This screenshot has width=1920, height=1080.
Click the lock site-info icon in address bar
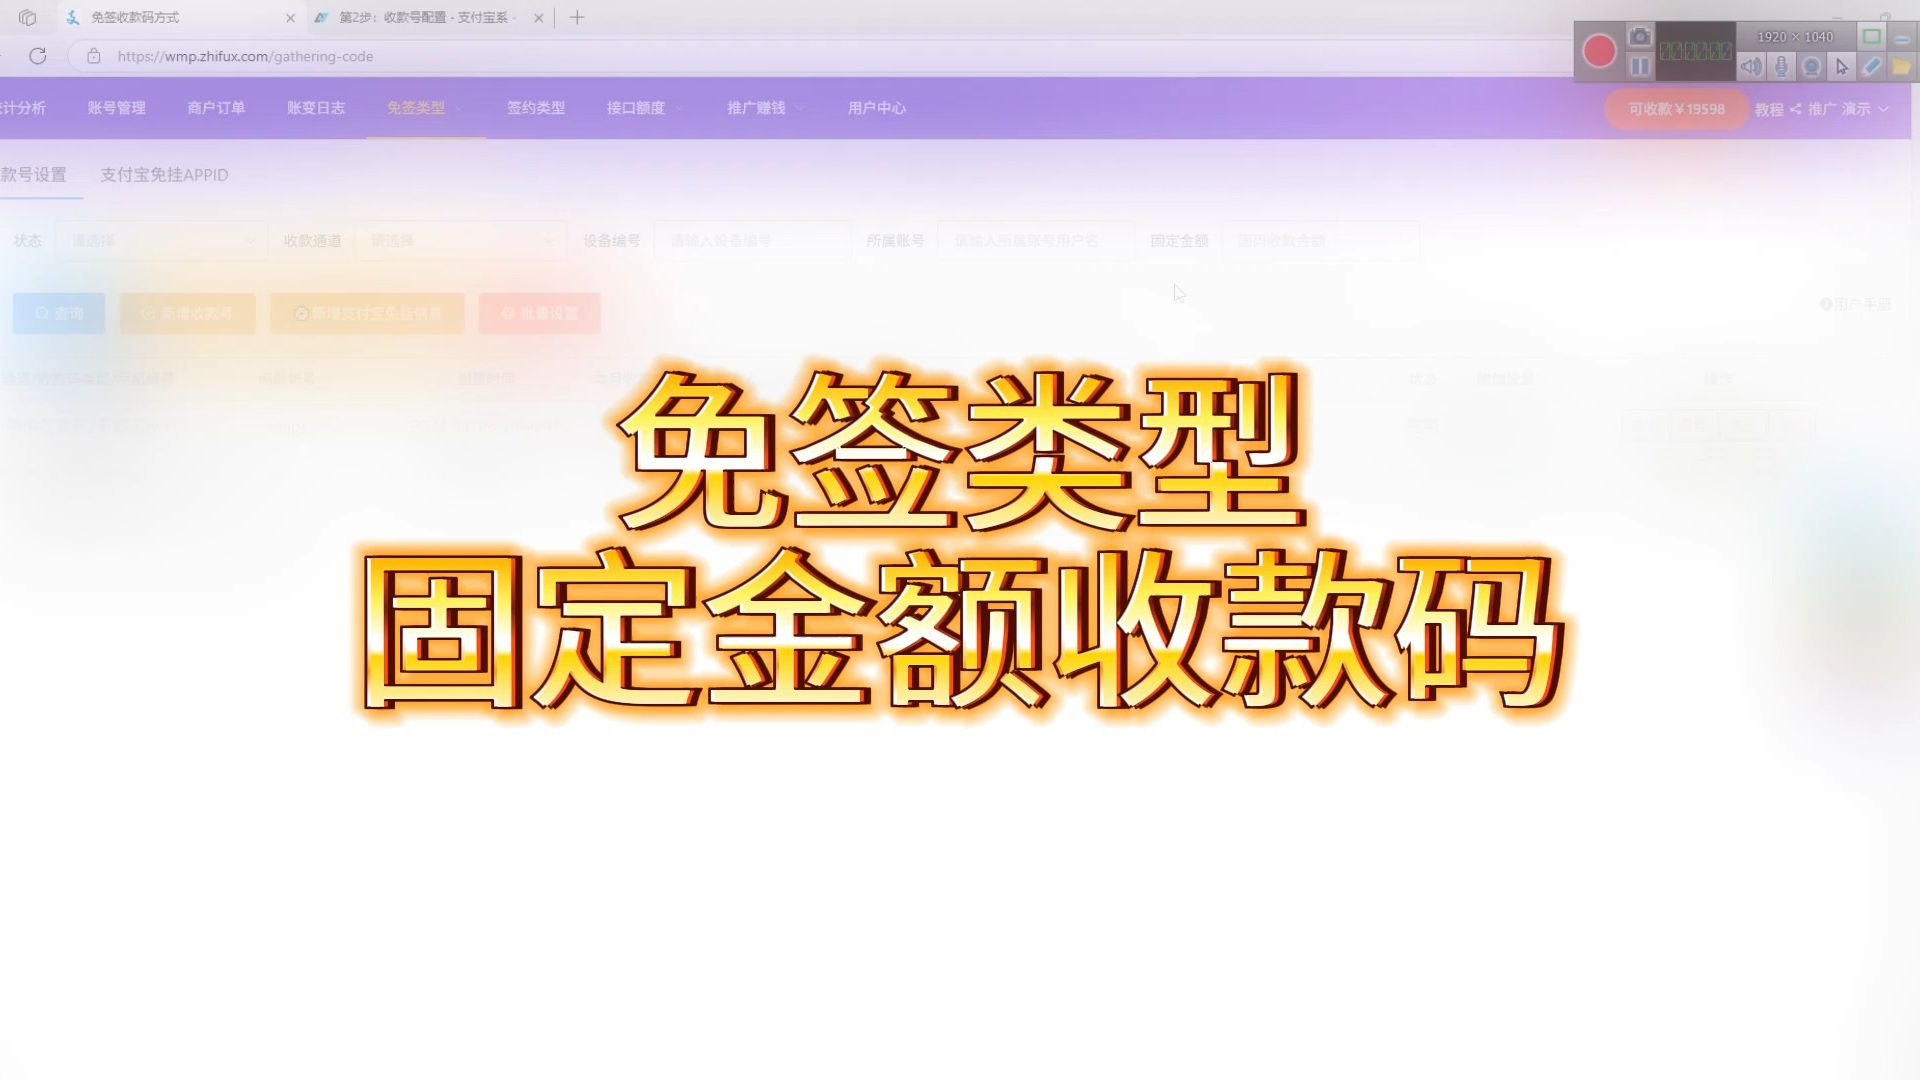point(93,56)
